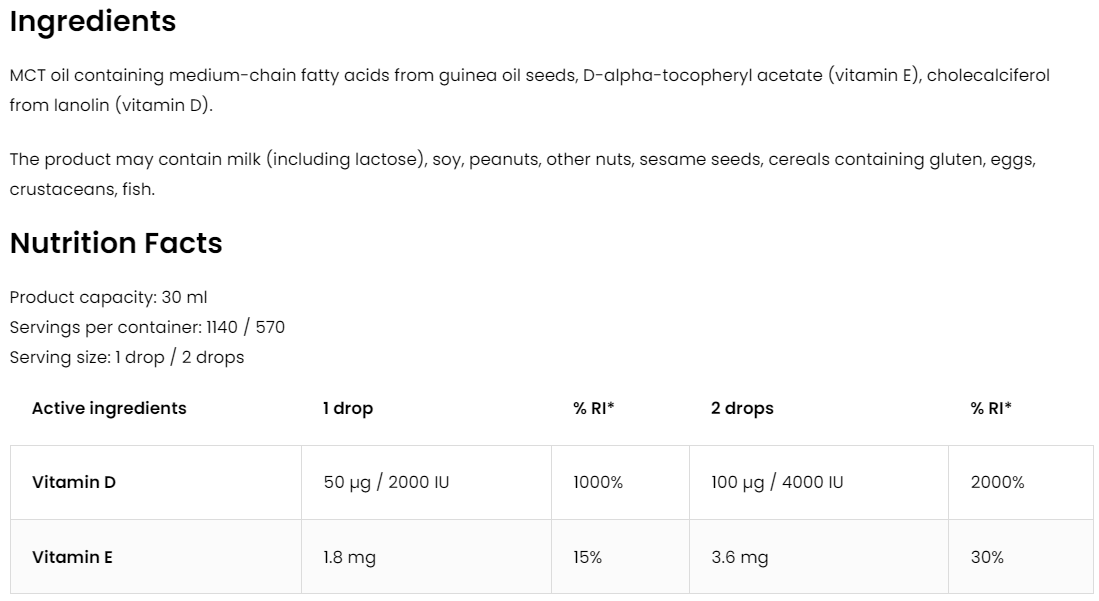
Task: Click the 2 drops column header
Action: click(742, 408)
